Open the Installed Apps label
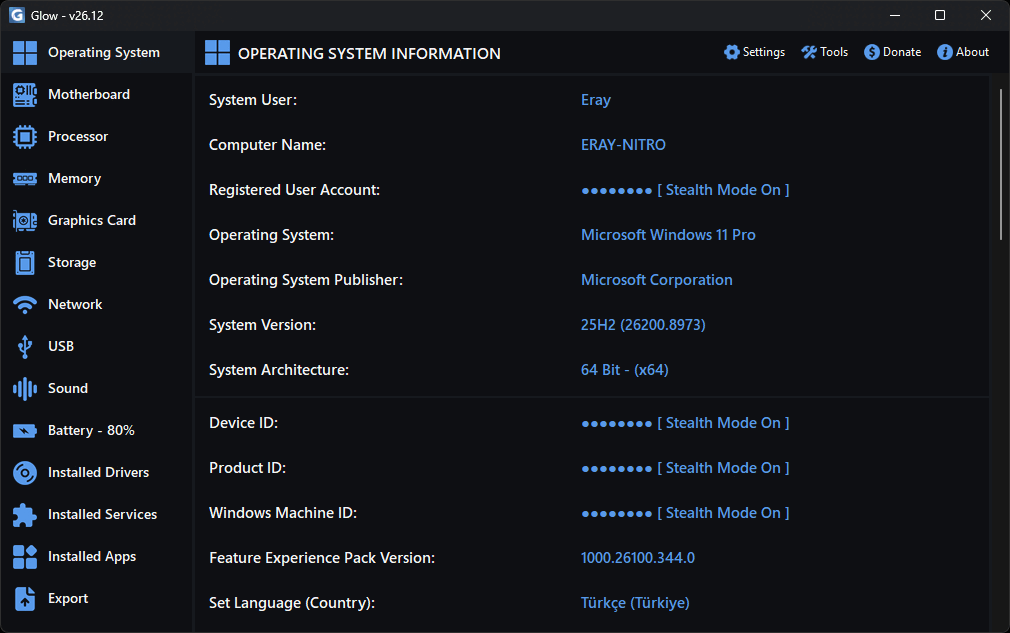The width and height of the screenshot is (1010, 633). coord(92,556)
